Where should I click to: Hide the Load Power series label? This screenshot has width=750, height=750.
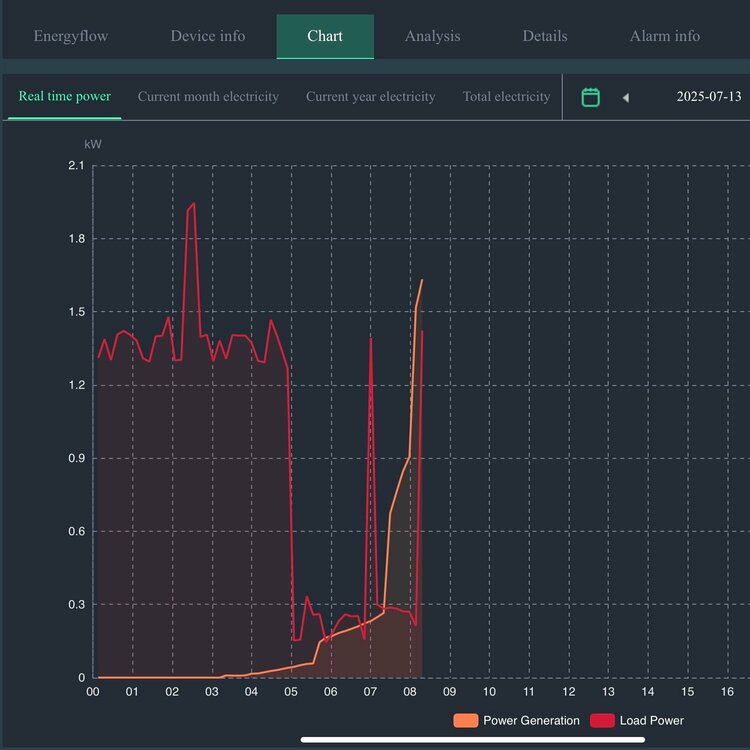click(x=651, y=720)
